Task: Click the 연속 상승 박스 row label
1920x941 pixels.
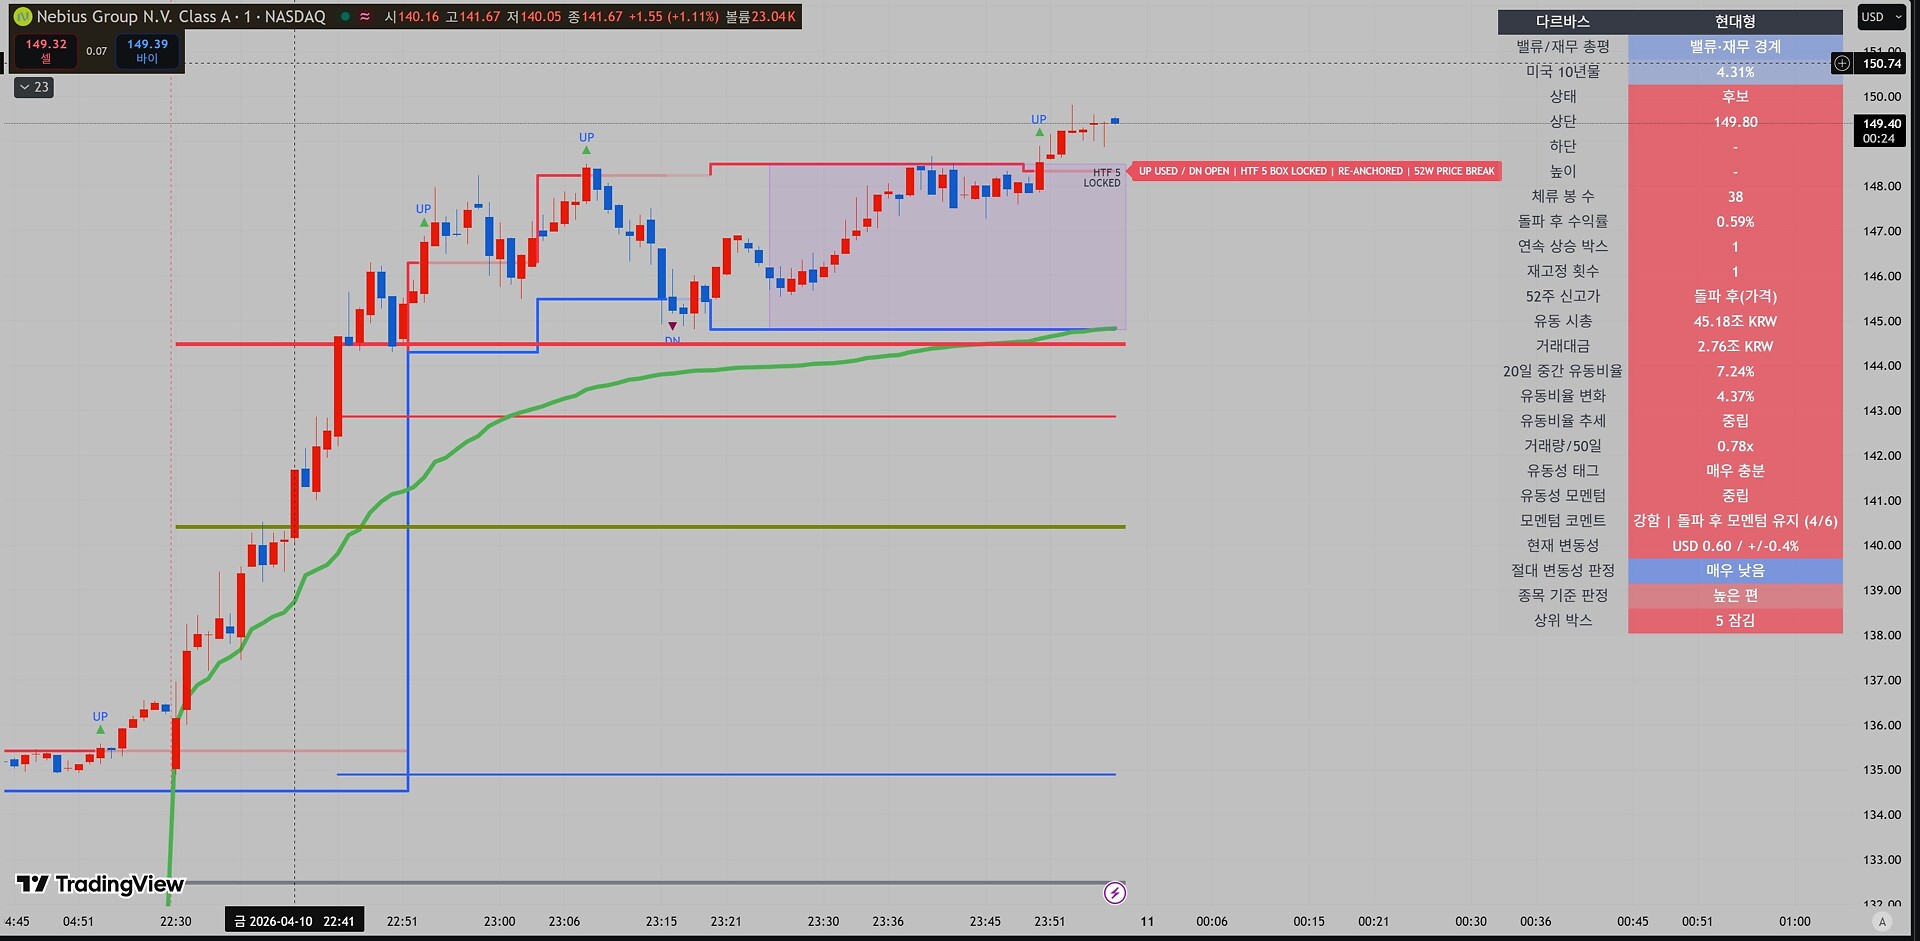Action: click(1563, 246)
